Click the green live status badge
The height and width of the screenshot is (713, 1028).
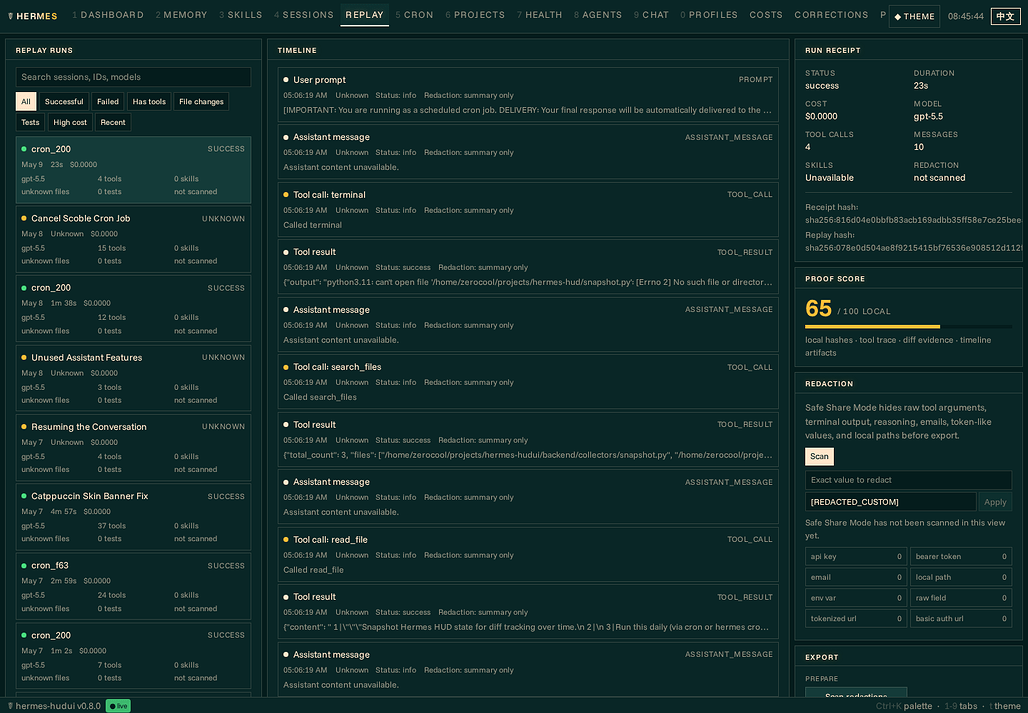point(118,706)
